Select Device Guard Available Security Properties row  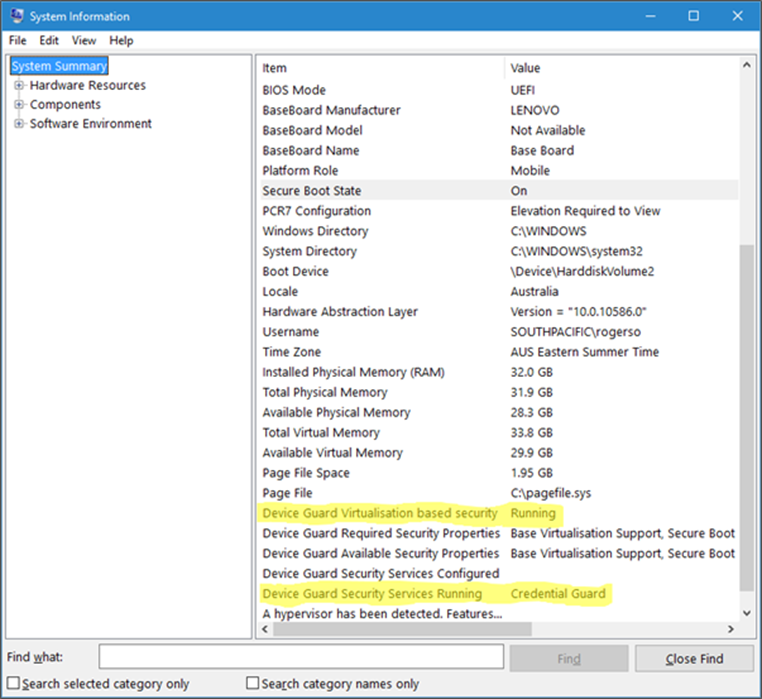point(499,554)
